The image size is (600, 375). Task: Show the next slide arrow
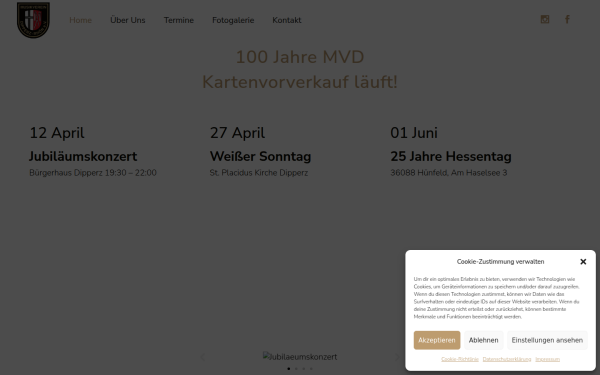pos(397,357)
